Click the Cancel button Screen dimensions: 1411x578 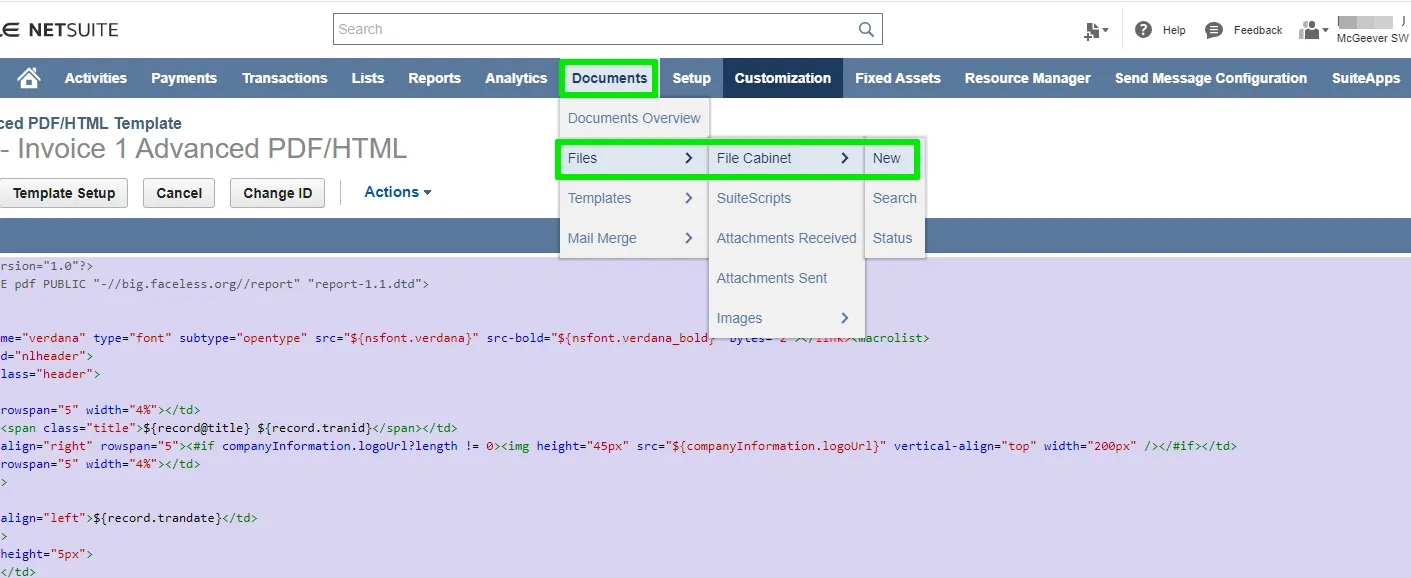coord(179,193)
